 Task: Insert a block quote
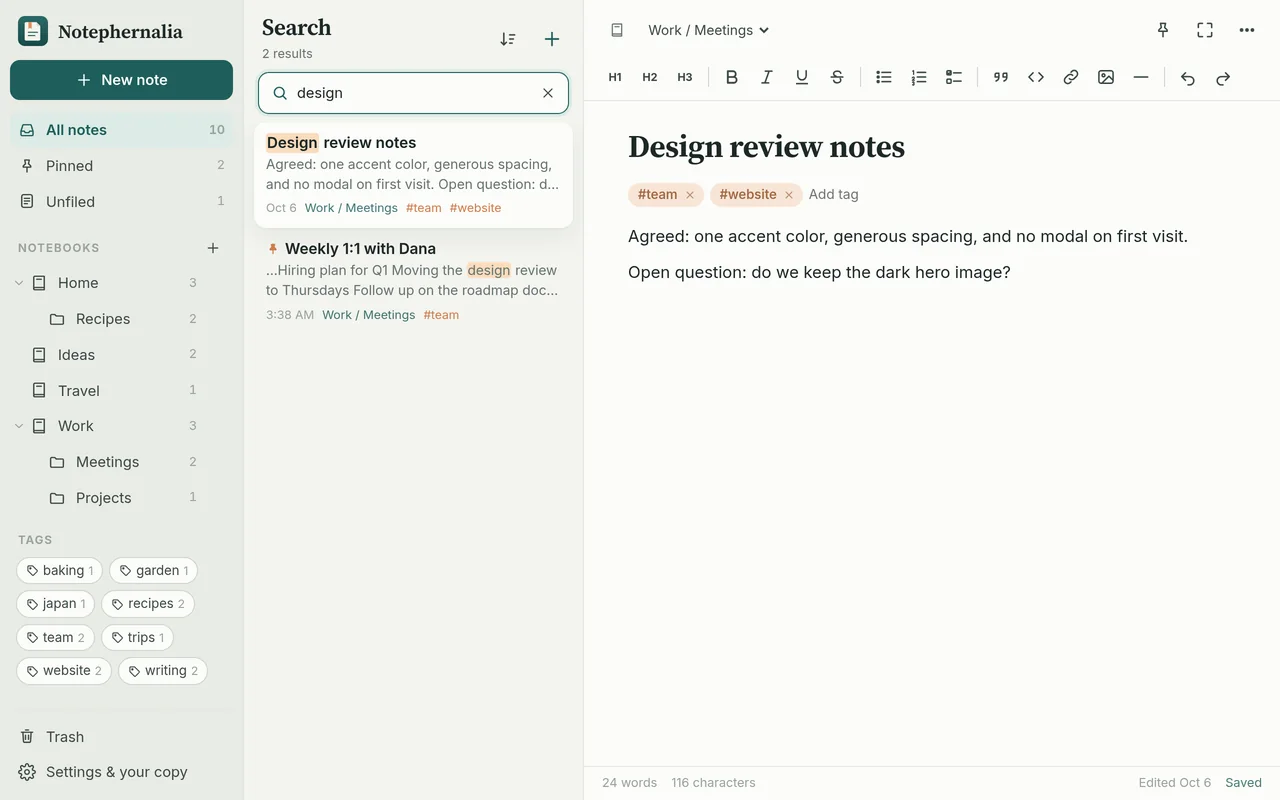pyautogui.click(x=1001, y=77)
